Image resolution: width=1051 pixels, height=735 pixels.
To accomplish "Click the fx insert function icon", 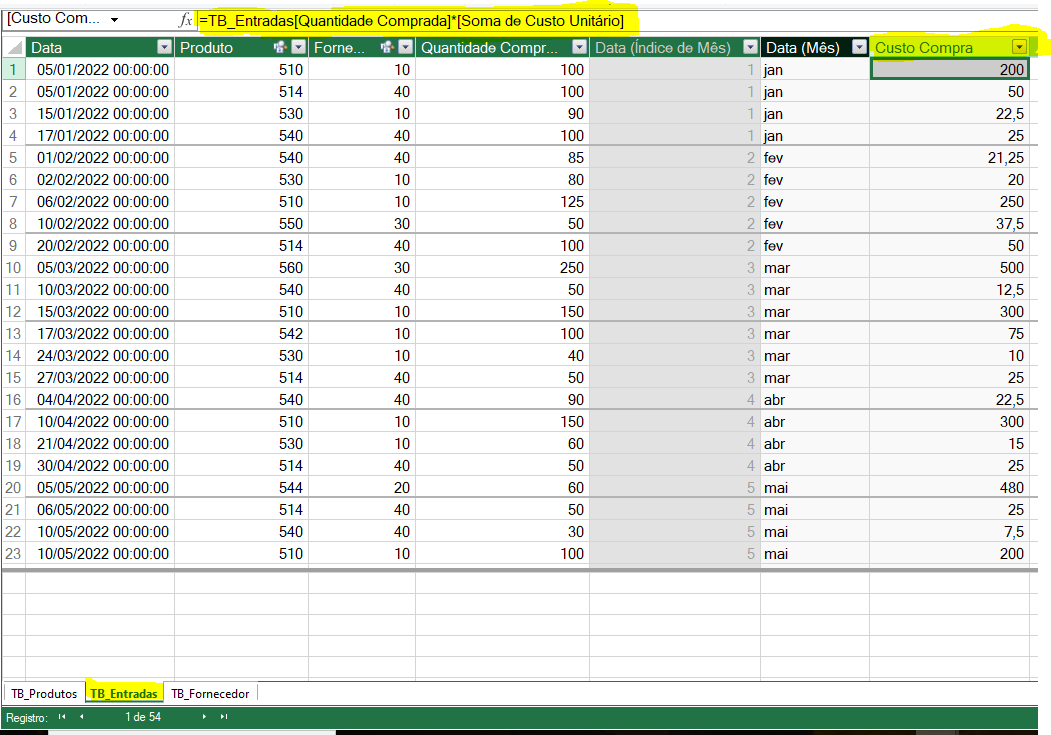I will pyautogui.click(x=186, y=20).
